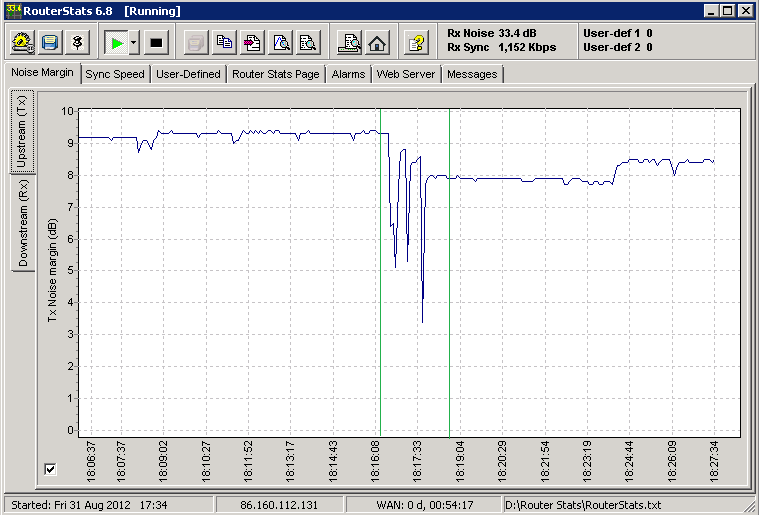The height and width of the screenshot is (515, 759).
Task: Expand the dropdown arrow beside the play button
Action: (x=134, y=43)
